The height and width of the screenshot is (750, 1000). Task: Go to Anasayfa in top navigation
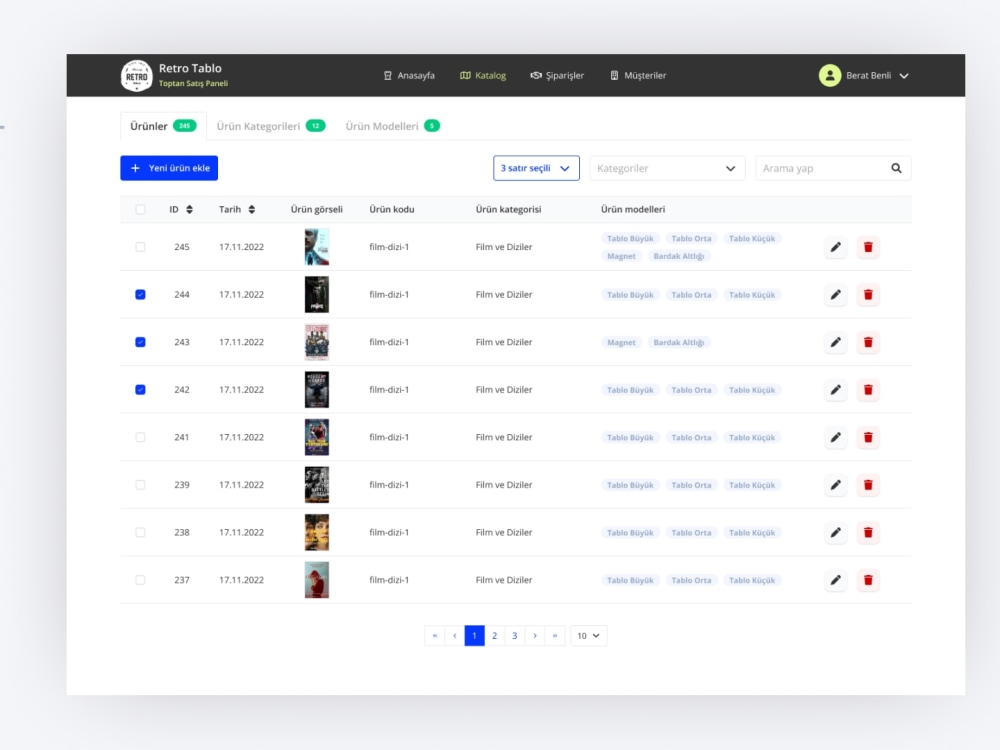(409, 75)
